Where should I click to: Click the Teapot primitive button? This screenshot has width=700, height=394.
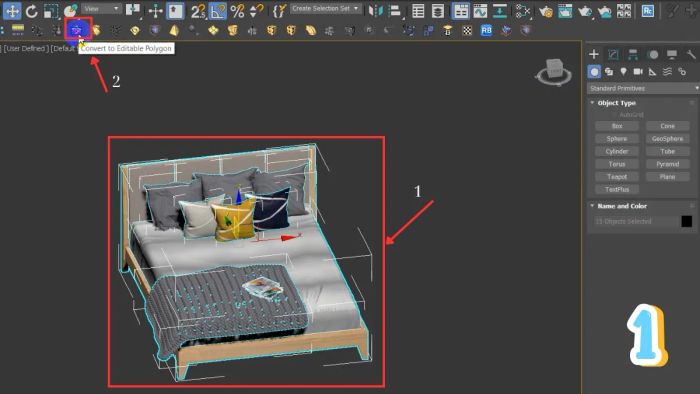click(617, 177)
